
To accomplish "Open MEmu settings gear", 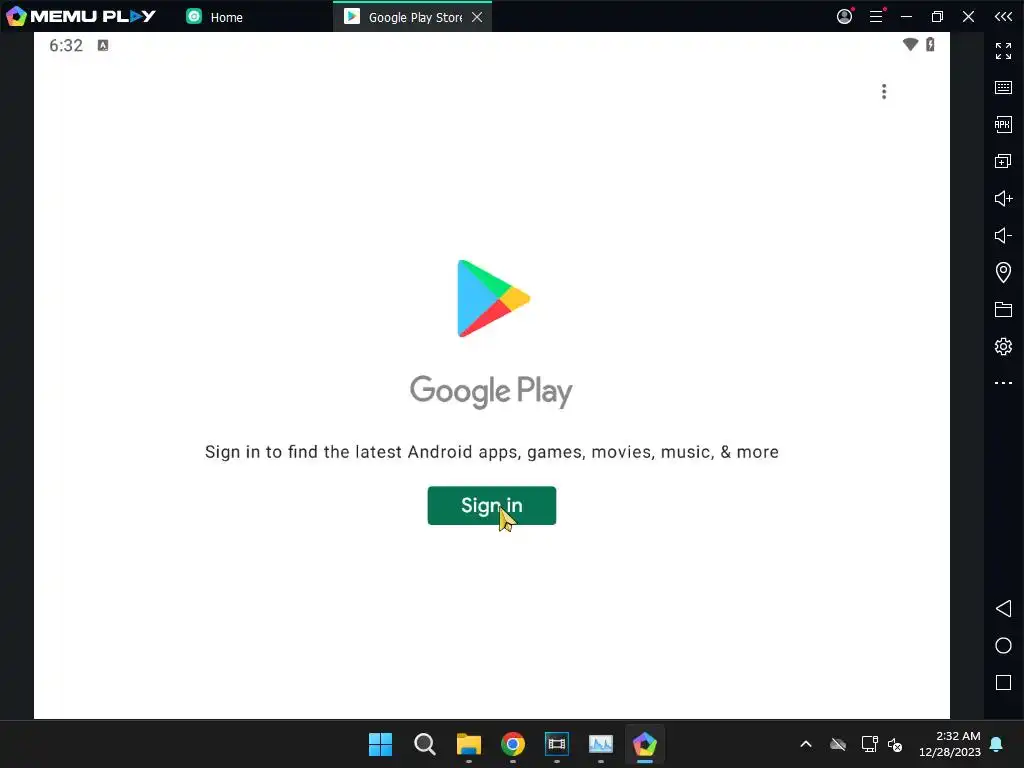I will tap(1003, 346).
